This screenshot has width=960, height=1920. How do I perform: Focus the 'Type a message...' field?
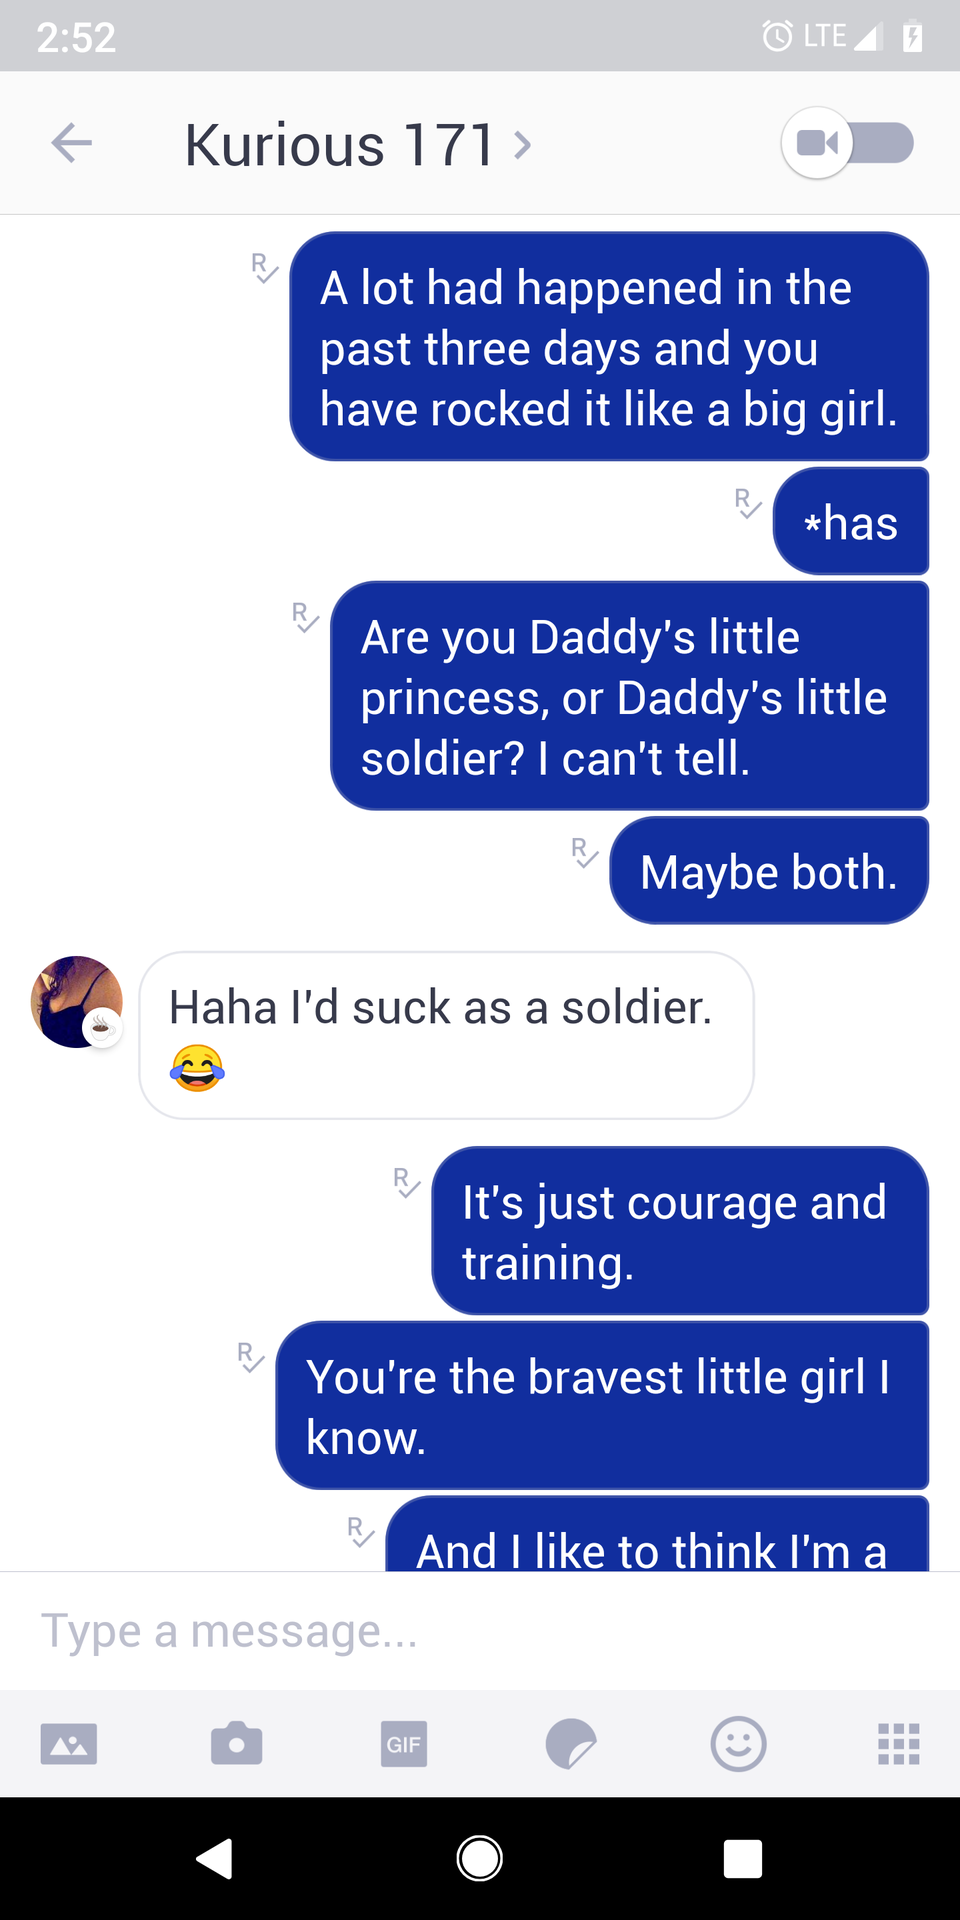click(x=480, y=1631)
